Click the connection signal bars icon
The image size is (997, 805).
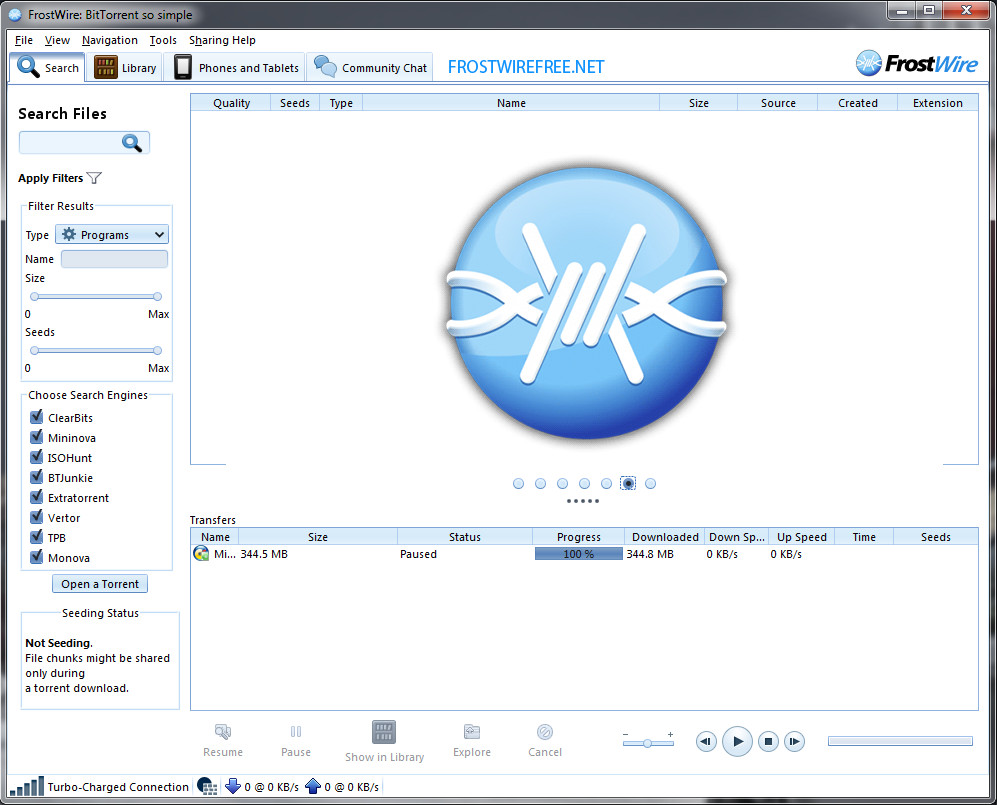(27, 787)
